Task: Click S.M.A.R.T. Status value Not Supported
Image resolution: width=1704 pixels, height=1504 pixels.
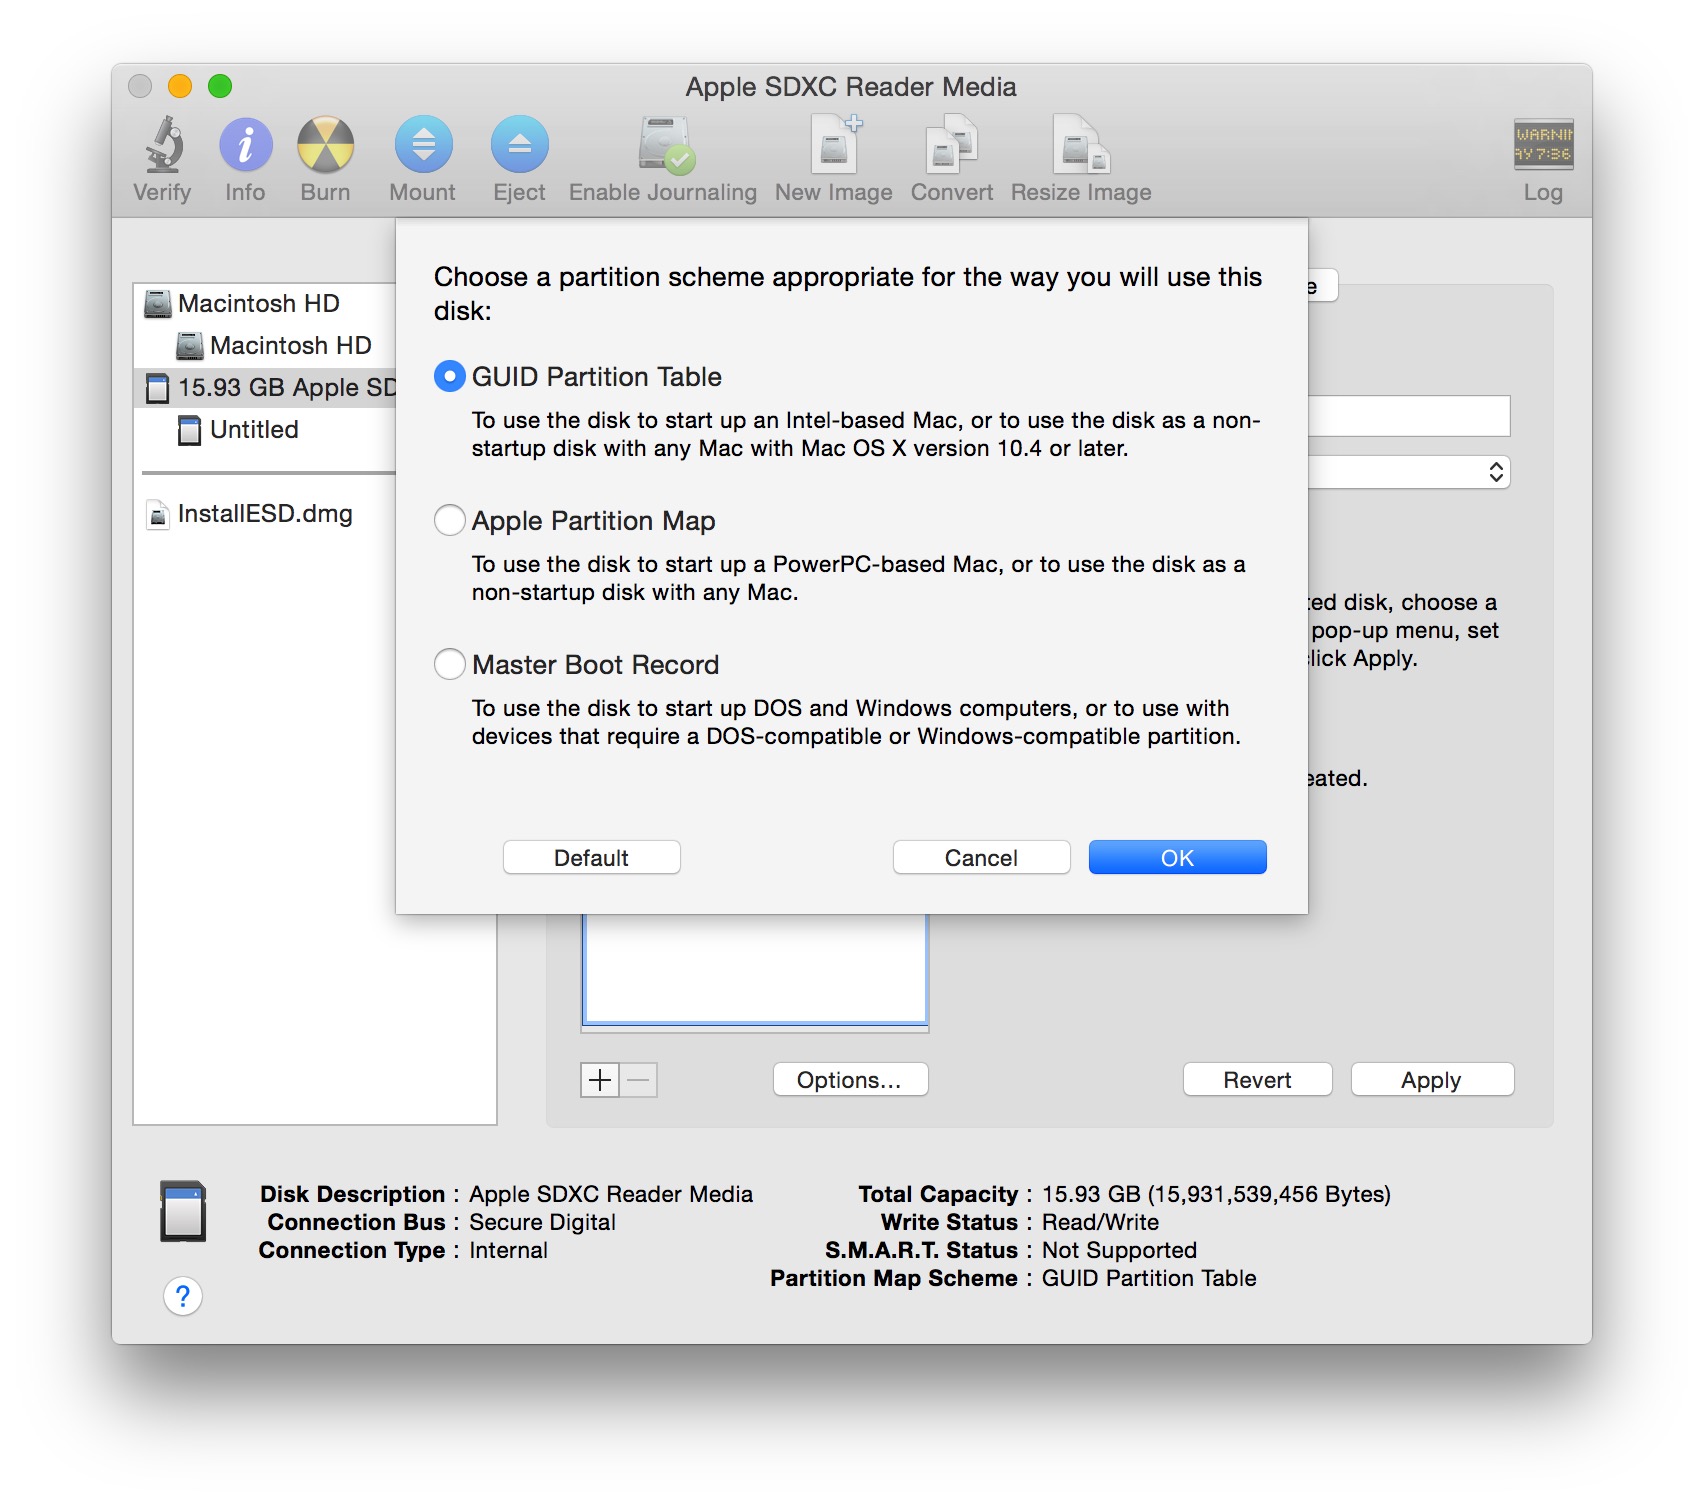Action: pos(1119,1250)
